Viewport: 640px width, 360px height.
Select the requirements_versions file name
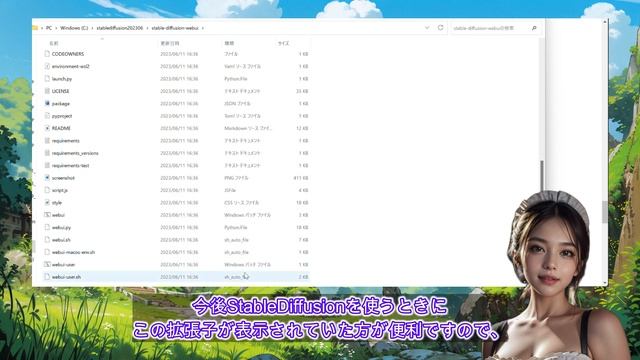point(75,153)
